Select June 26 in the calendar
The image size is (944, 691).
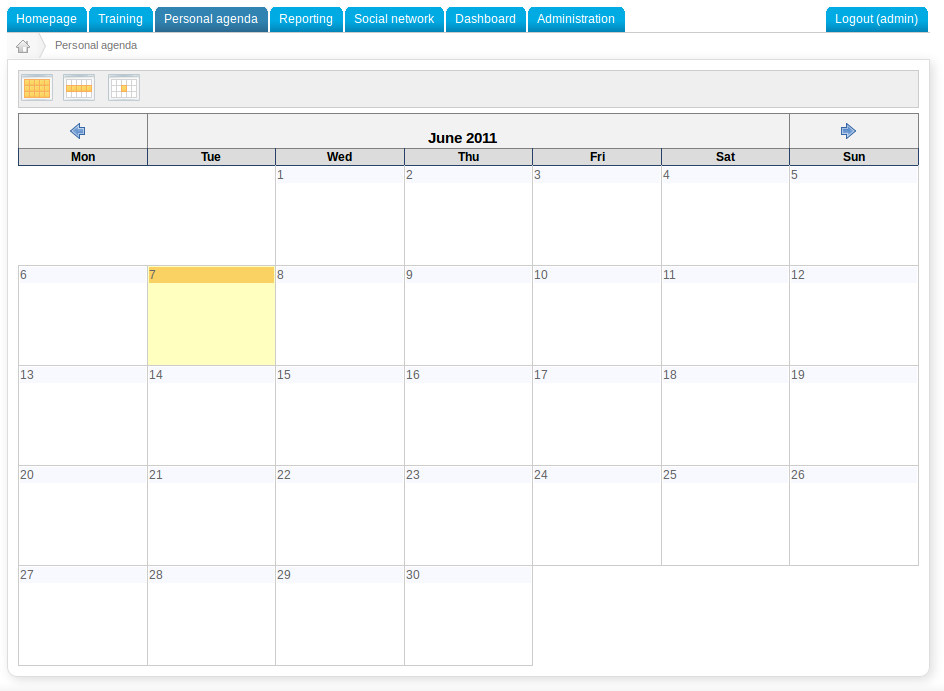pyautogui.click(x=853, y=515)
